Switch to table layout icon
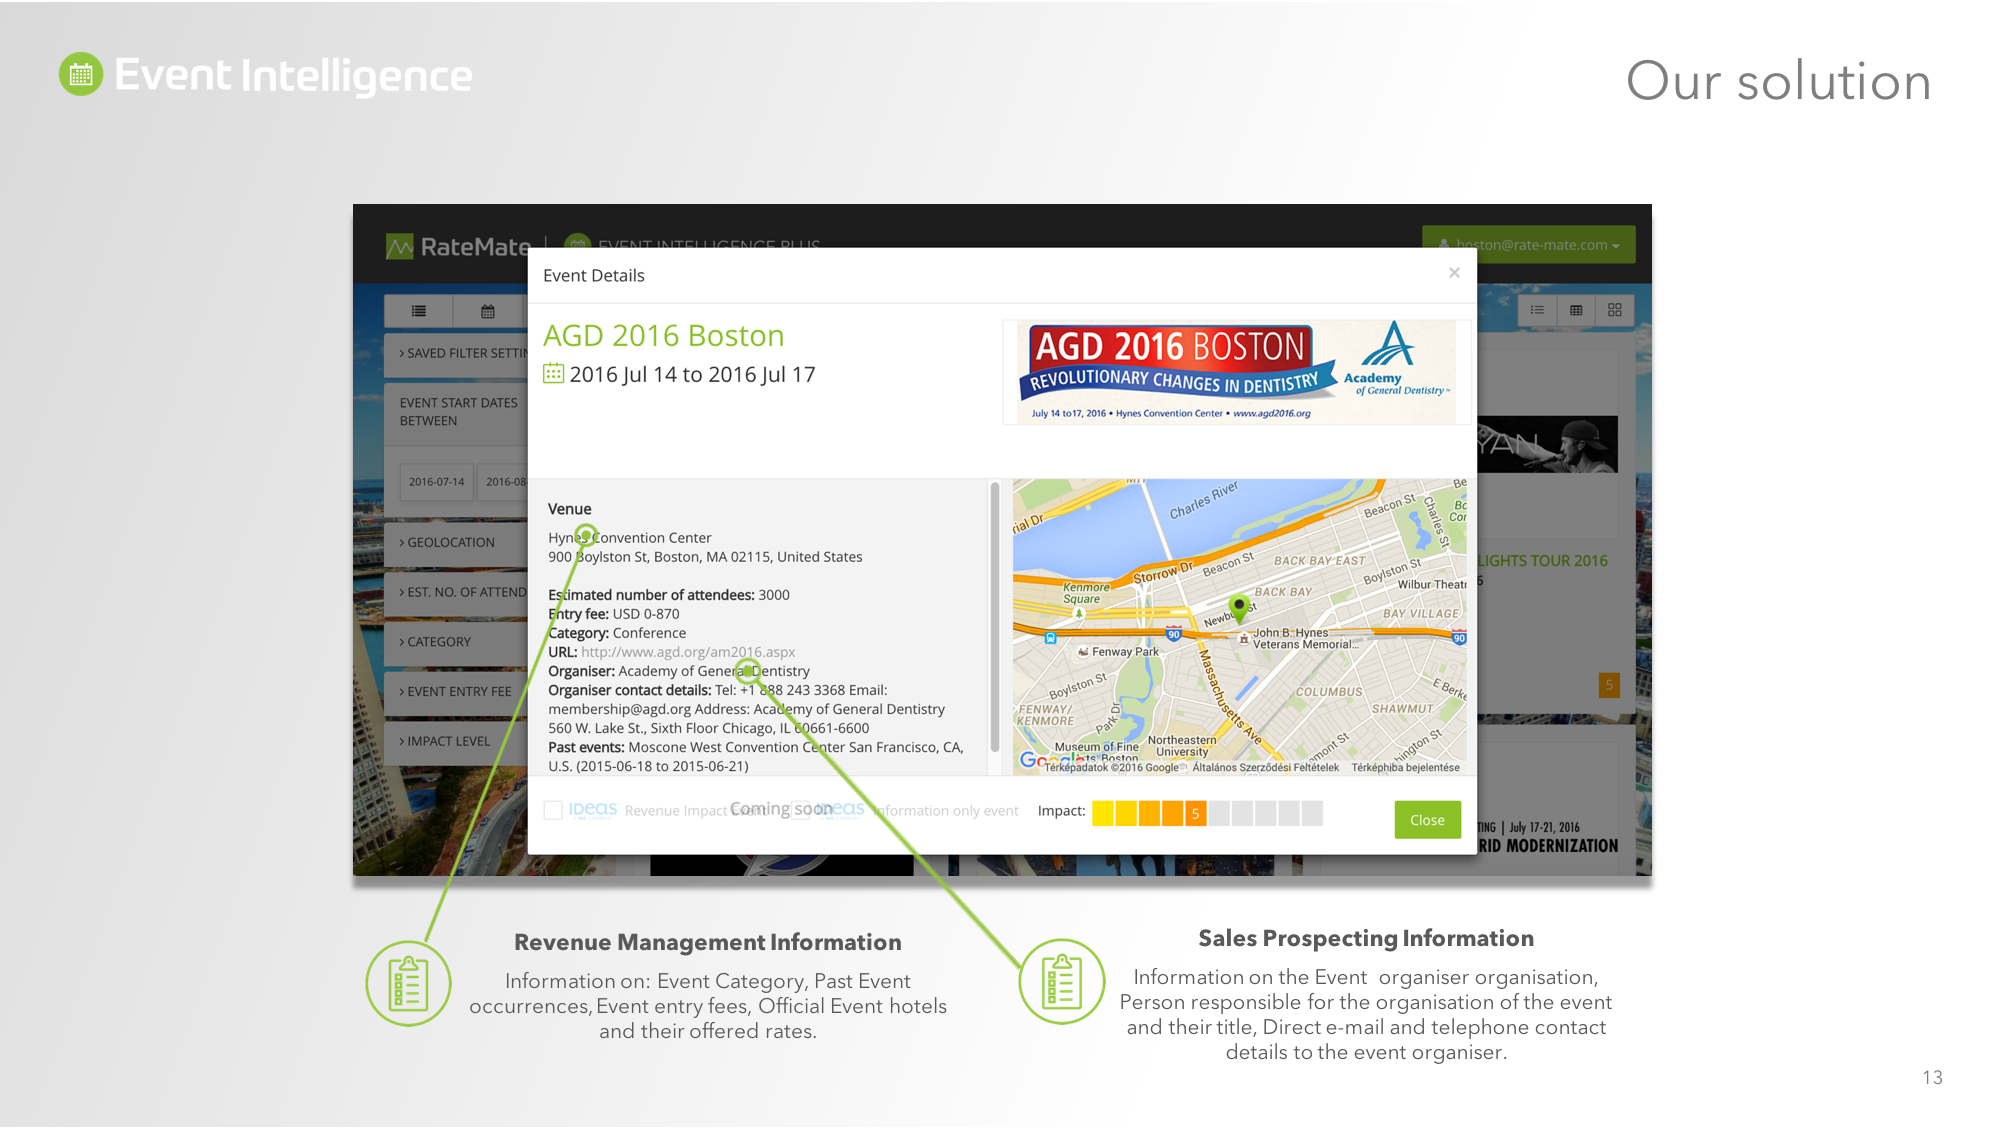This screenshot has width=2014, height=1135. coord(1576,310)
